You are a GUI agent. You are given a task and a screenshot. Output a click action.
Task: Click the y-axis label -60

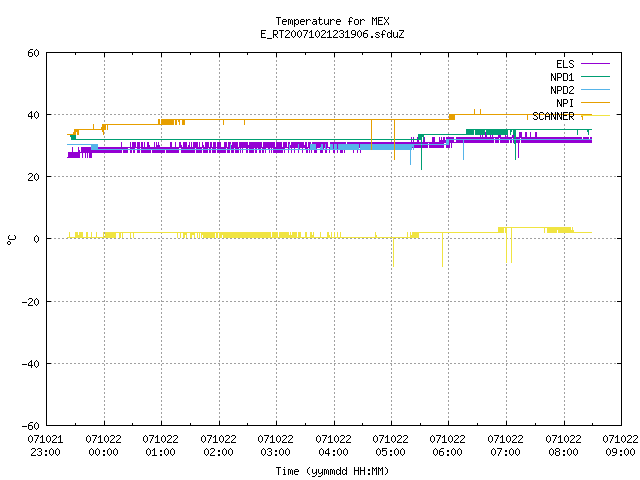(x=31, y=426)
